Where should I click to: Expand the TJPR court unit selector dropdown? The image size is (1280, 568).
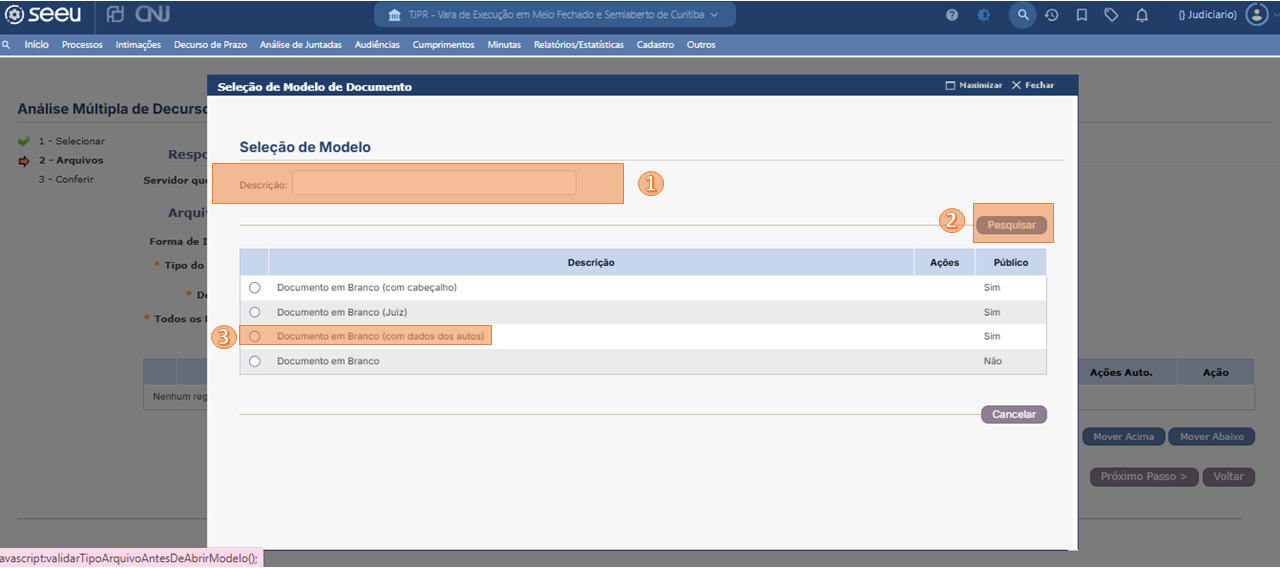[555, 15]
